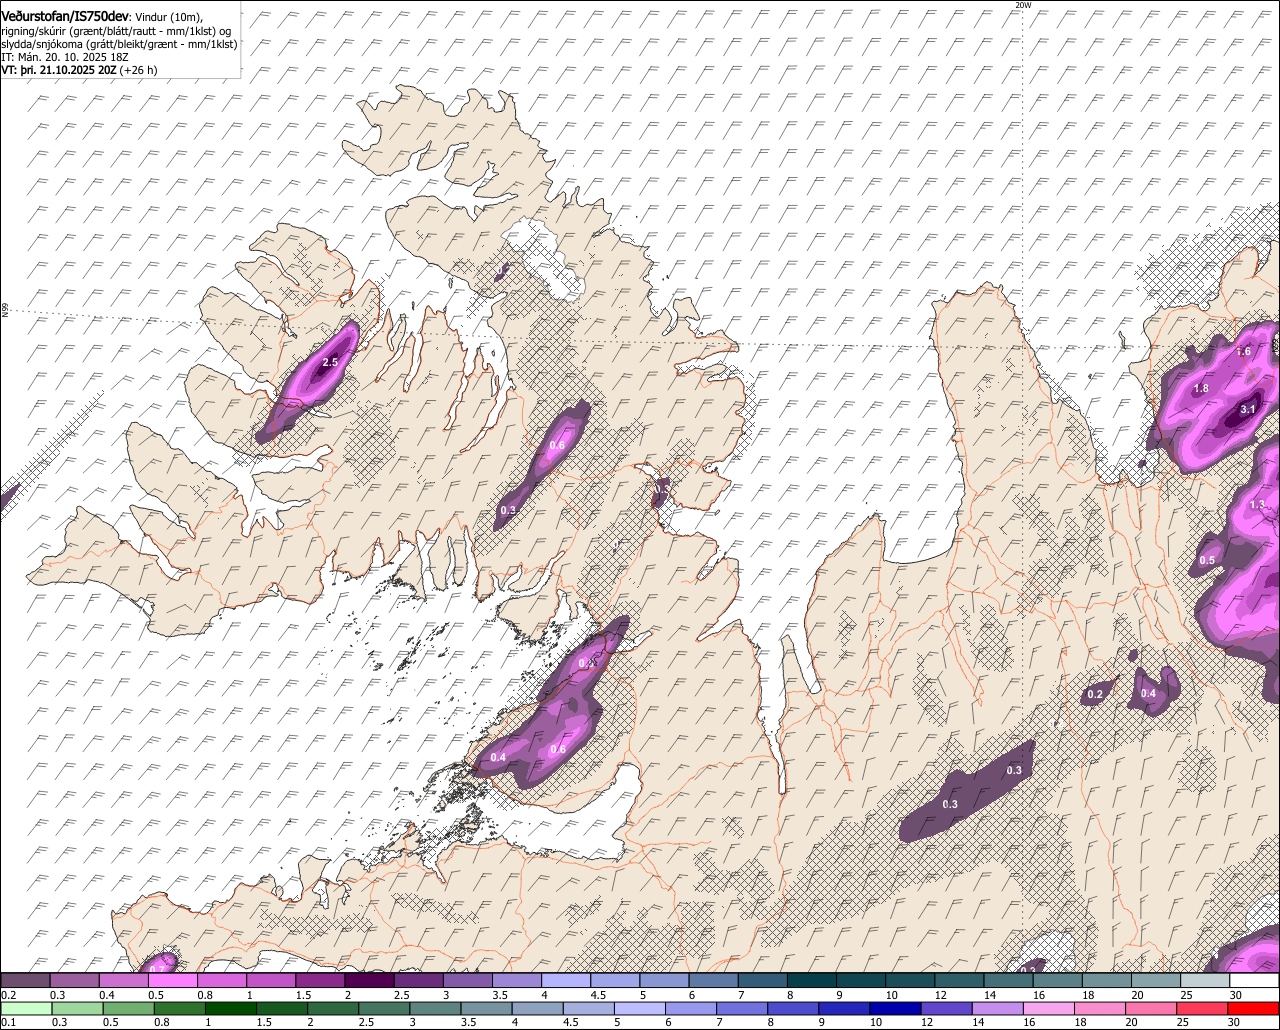The image size is (1280, 1030).
Task: Select the 1.5 swatch in the upper legend row
Action: [x=320, y=980]
